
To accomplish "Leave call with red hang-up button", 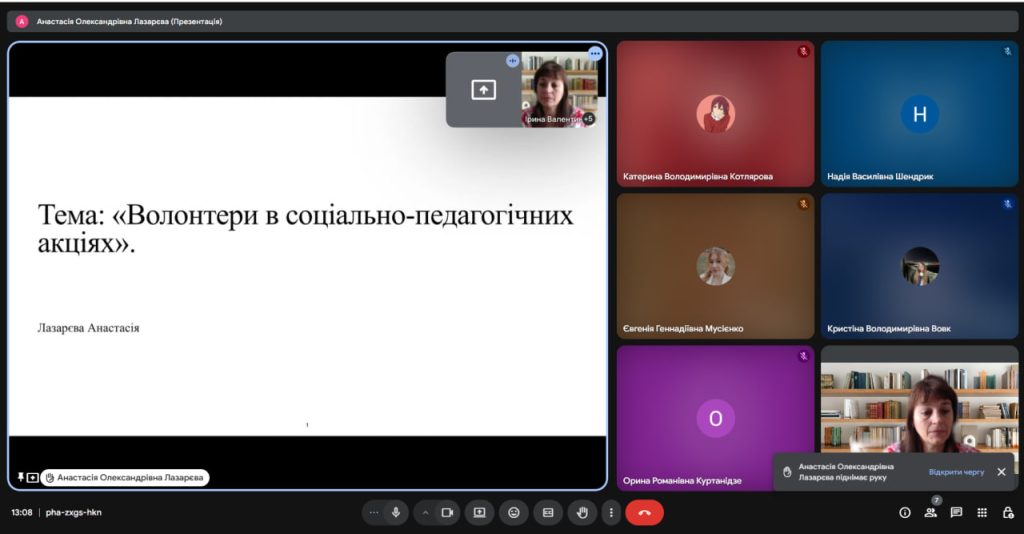I will tap(644, 512).
